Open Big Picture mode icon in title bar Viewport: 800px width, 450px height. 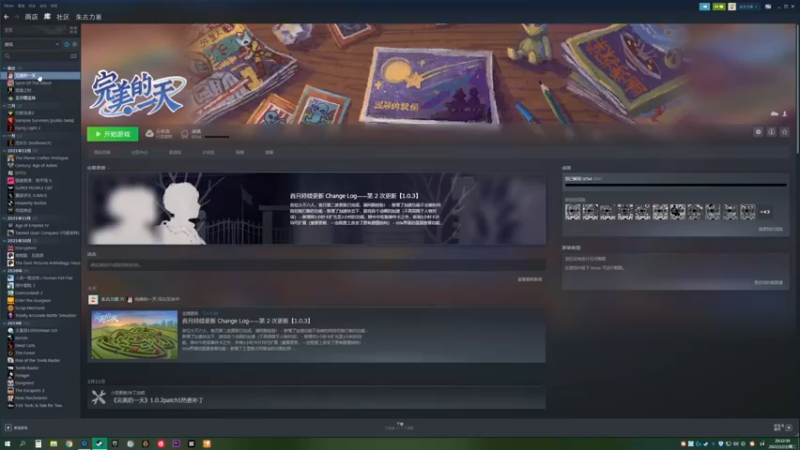768,7
